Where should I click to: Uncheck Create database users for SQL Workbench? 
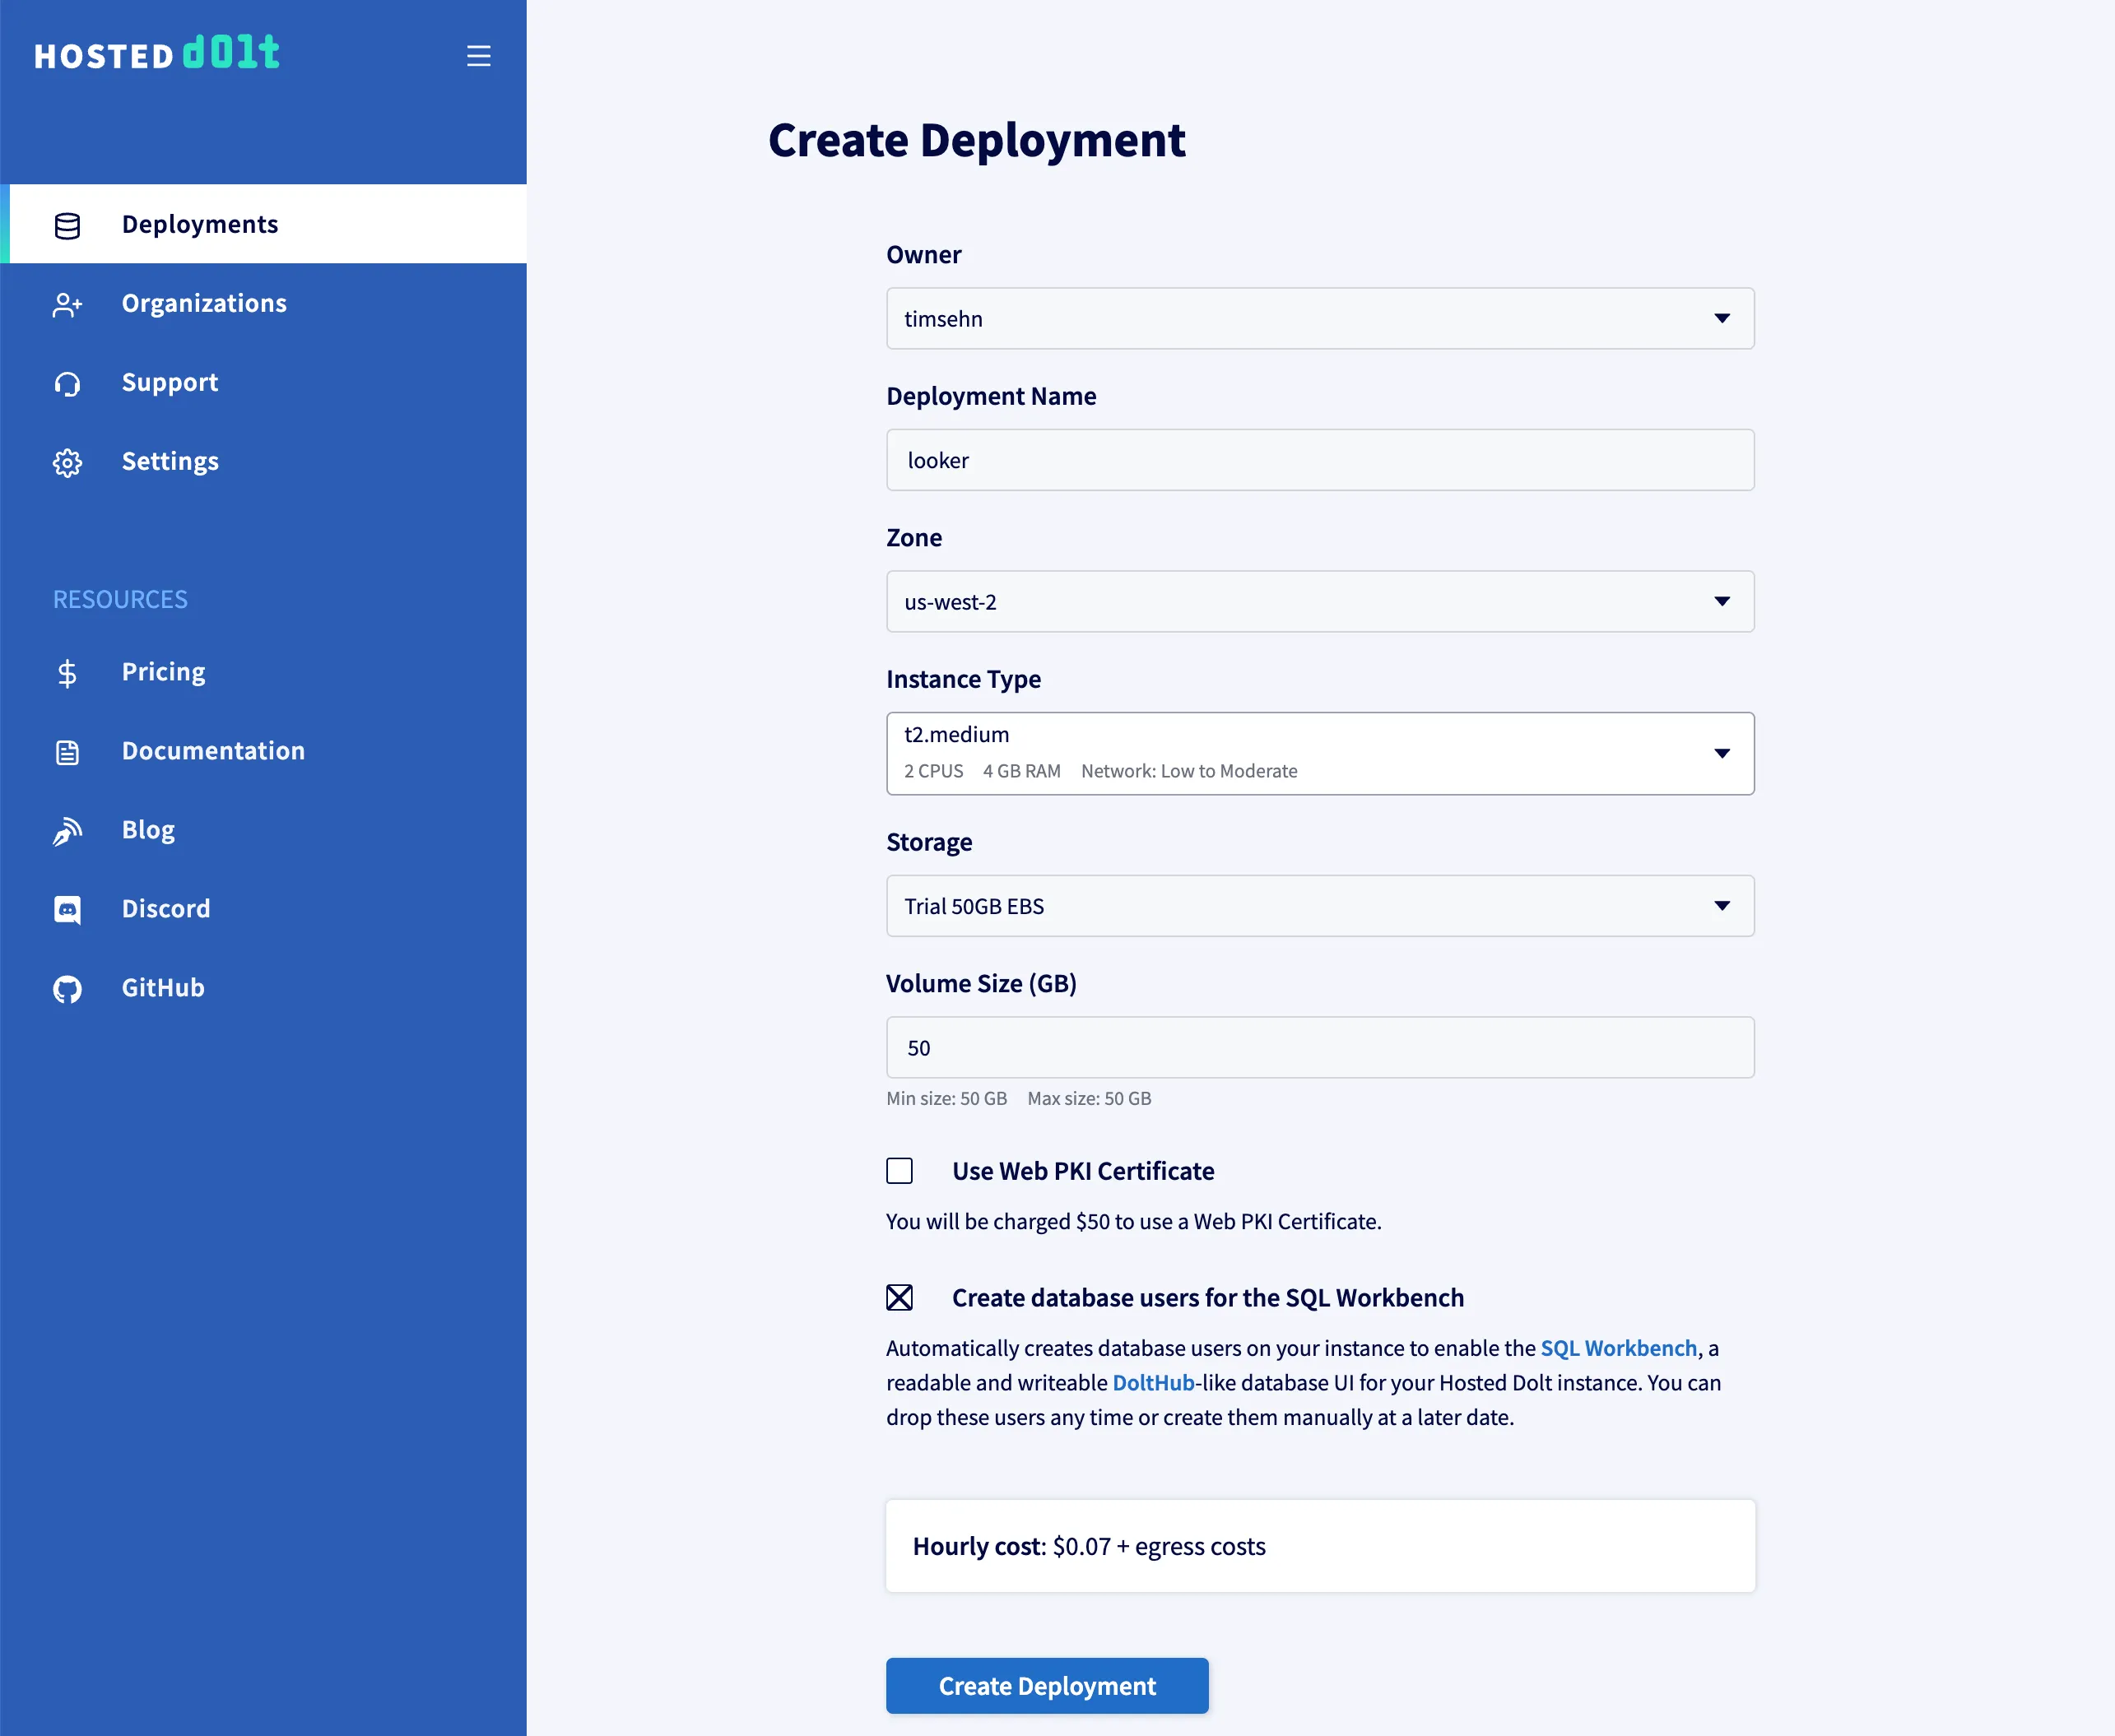899,1297
